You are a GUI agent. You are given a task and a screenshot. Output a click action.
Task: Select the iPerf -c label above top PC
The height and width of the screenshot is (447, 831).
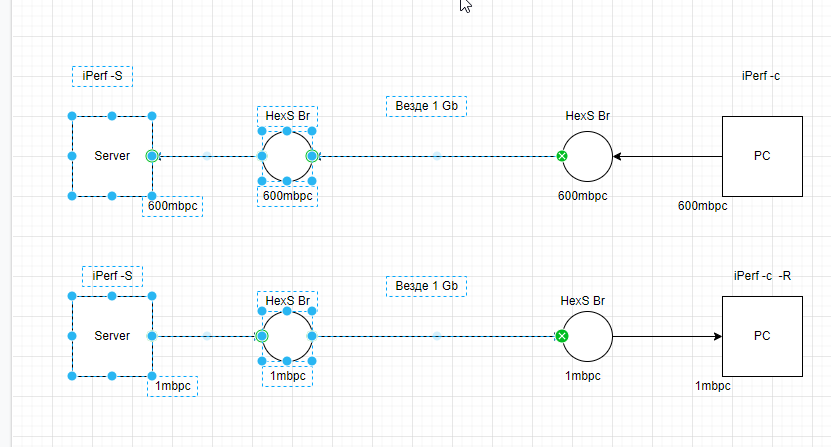pos(761,76)
